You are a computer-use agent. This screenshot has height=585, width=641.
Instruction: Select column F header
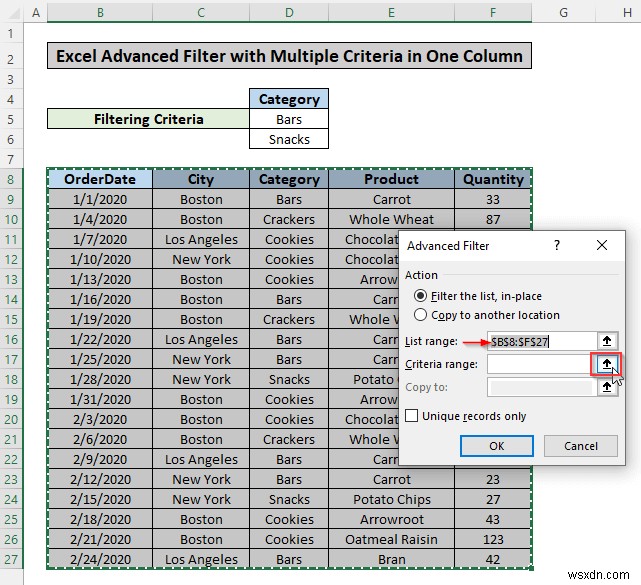493,12
